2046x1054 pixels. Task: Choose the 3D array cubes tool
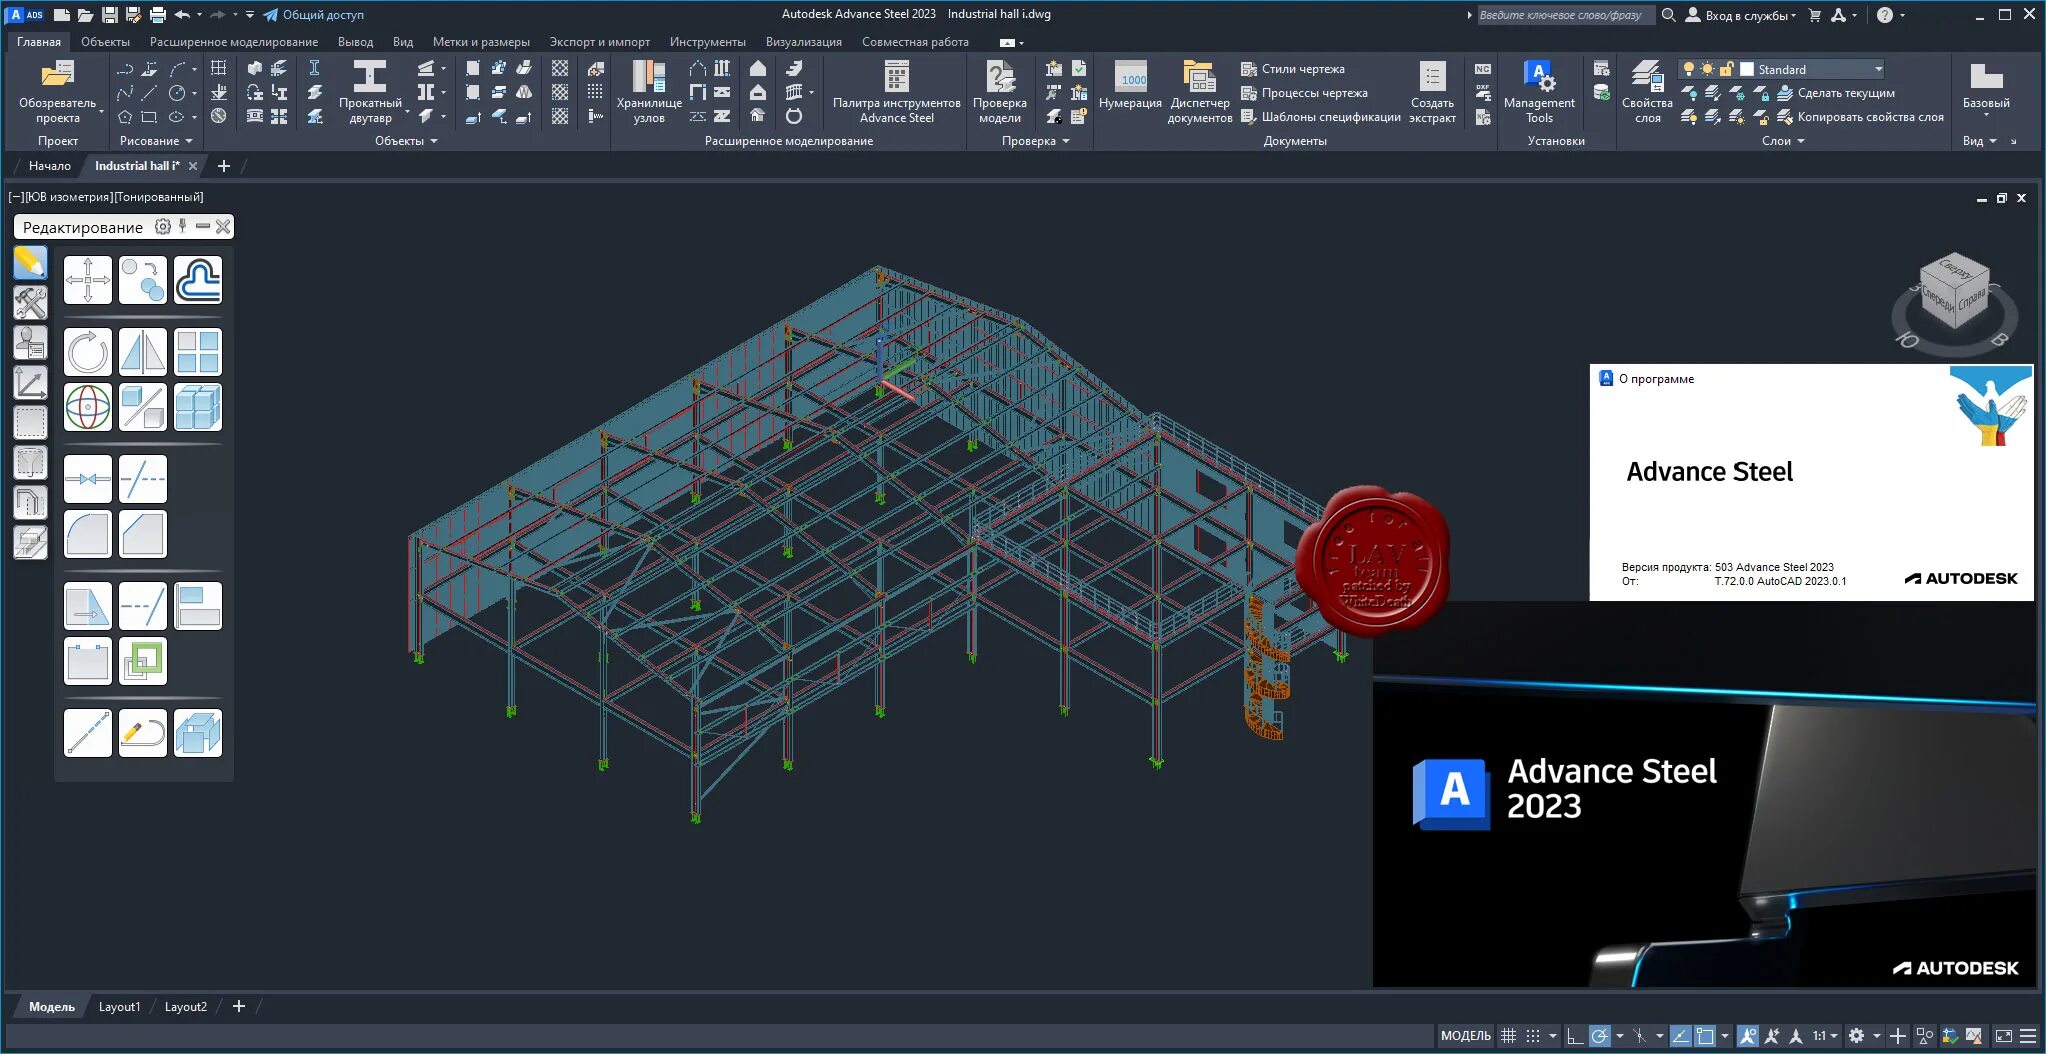pos(198,407)
